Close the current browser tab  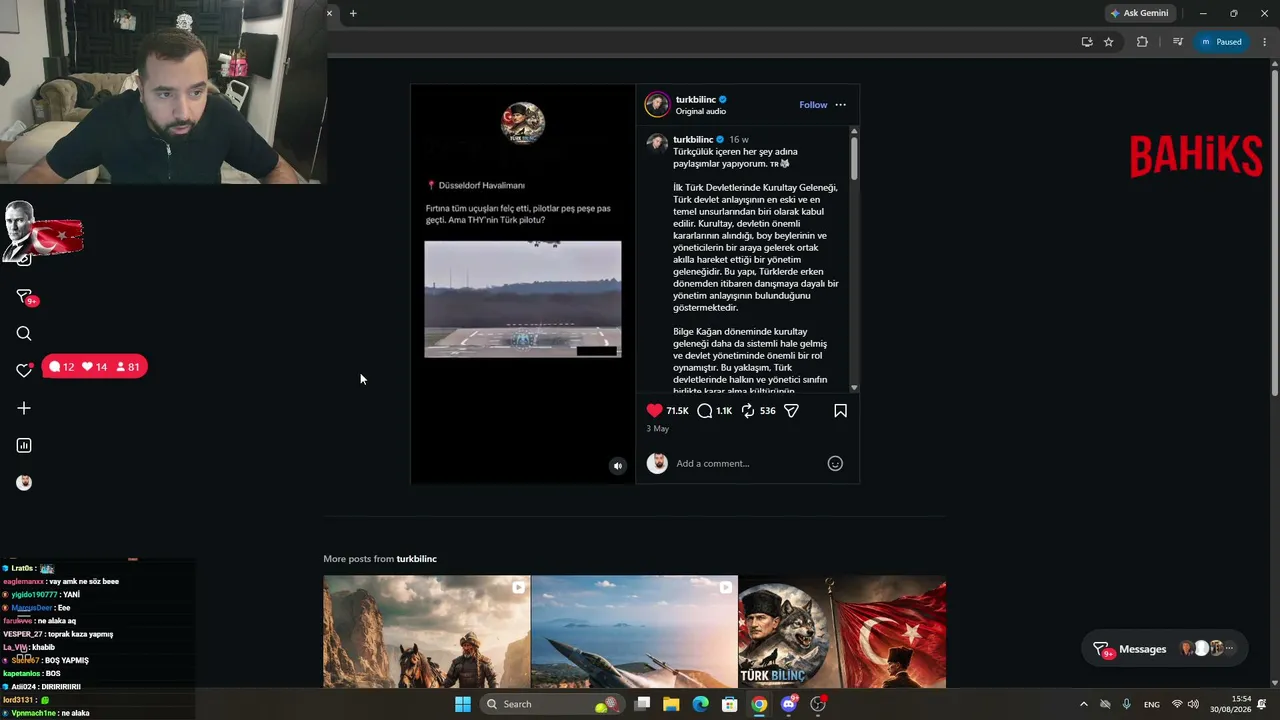click(x=329, y=13)
